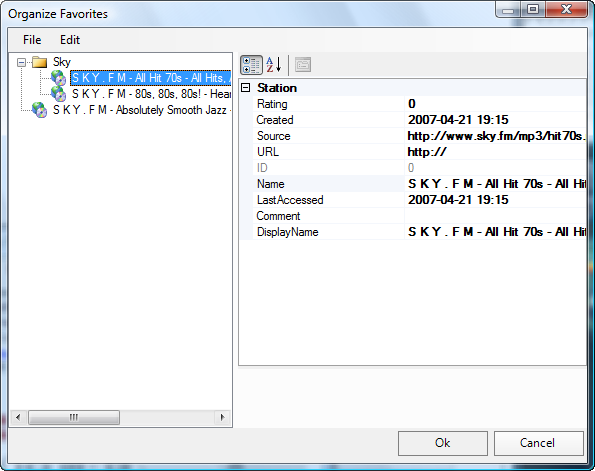Click the Comment property value field

pyautogui.click(x=496, y=216)
